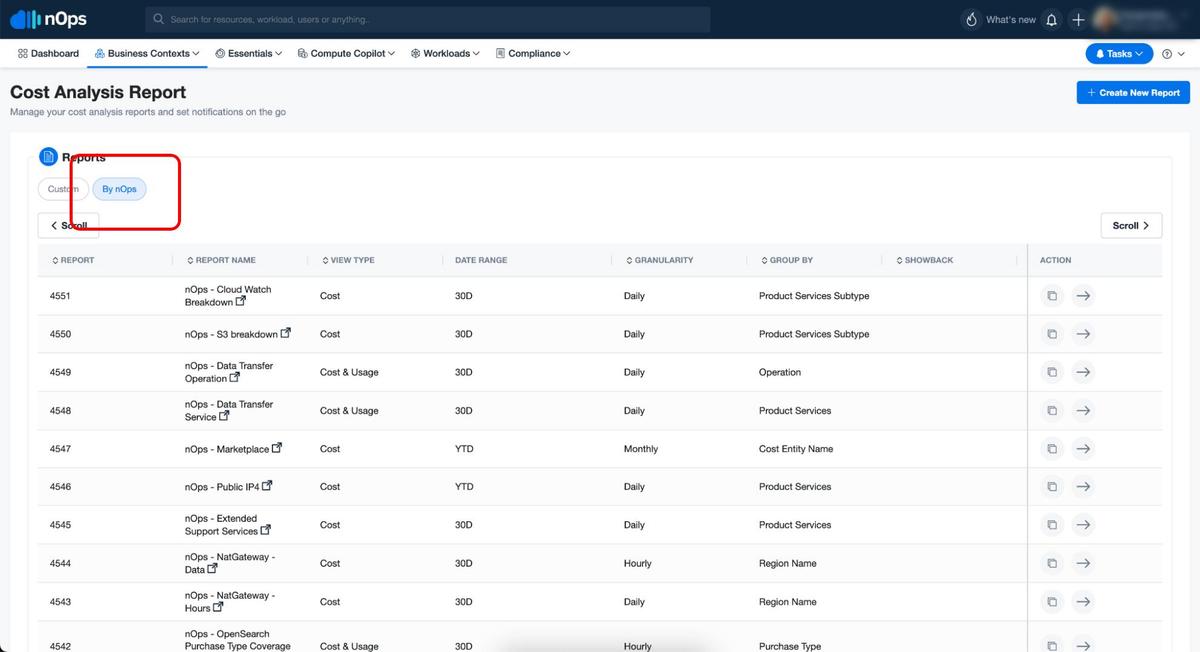The width and height of the screenshot is (1200, 652).
Task: Select the By nOps reports tab
Action: [x=119, y=189]
